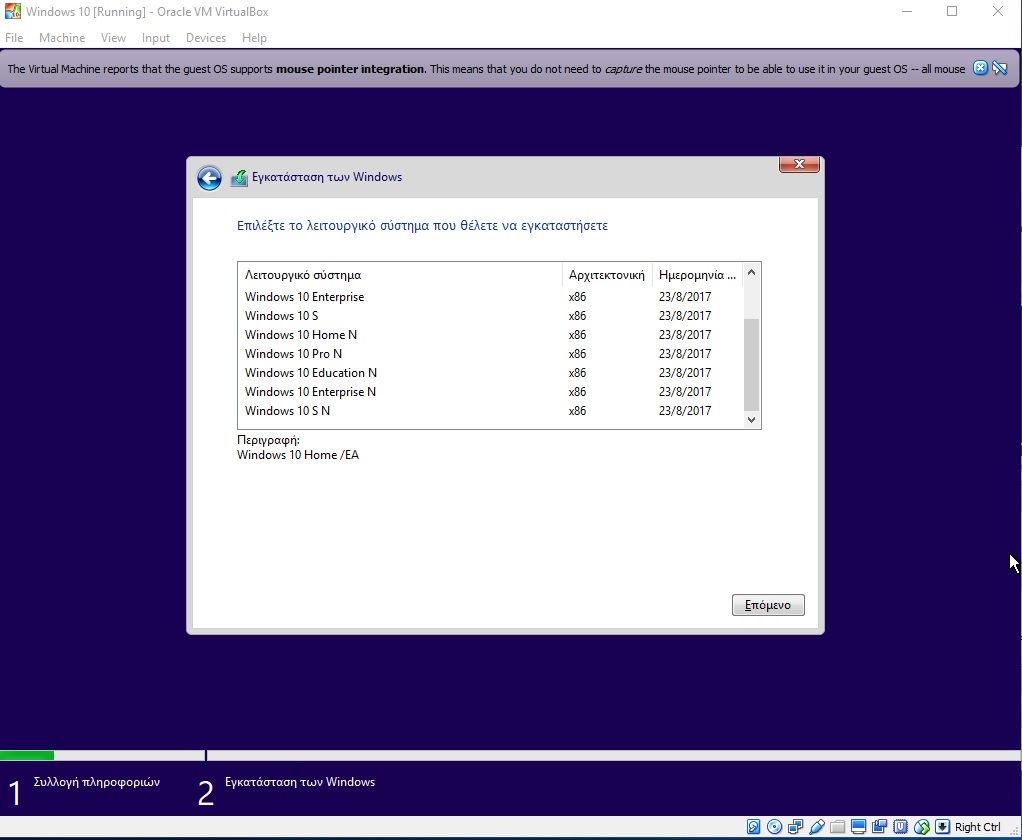Viewport: 1022px width, 840px height.
Task: Click the Right Ctrl host key label
Action: coord(977,827)
